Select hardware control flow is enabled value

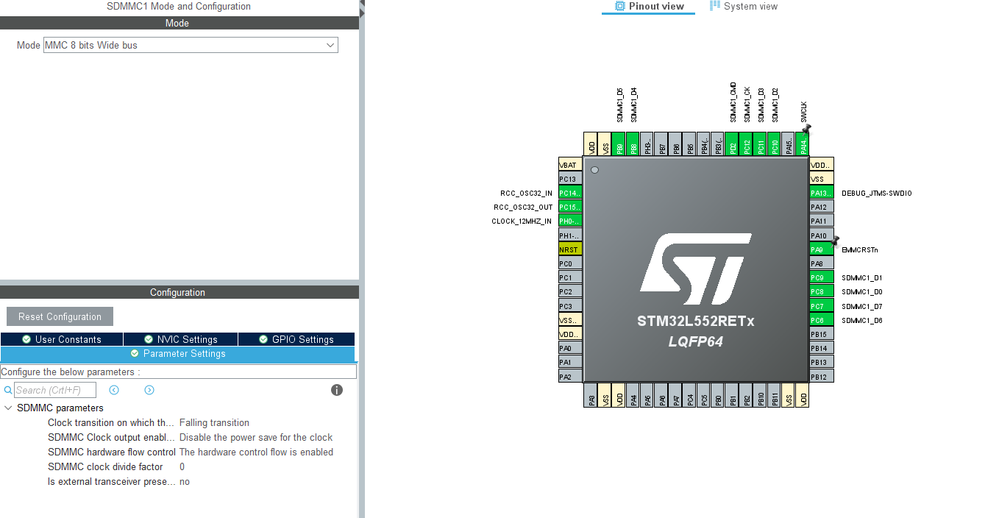256,452
